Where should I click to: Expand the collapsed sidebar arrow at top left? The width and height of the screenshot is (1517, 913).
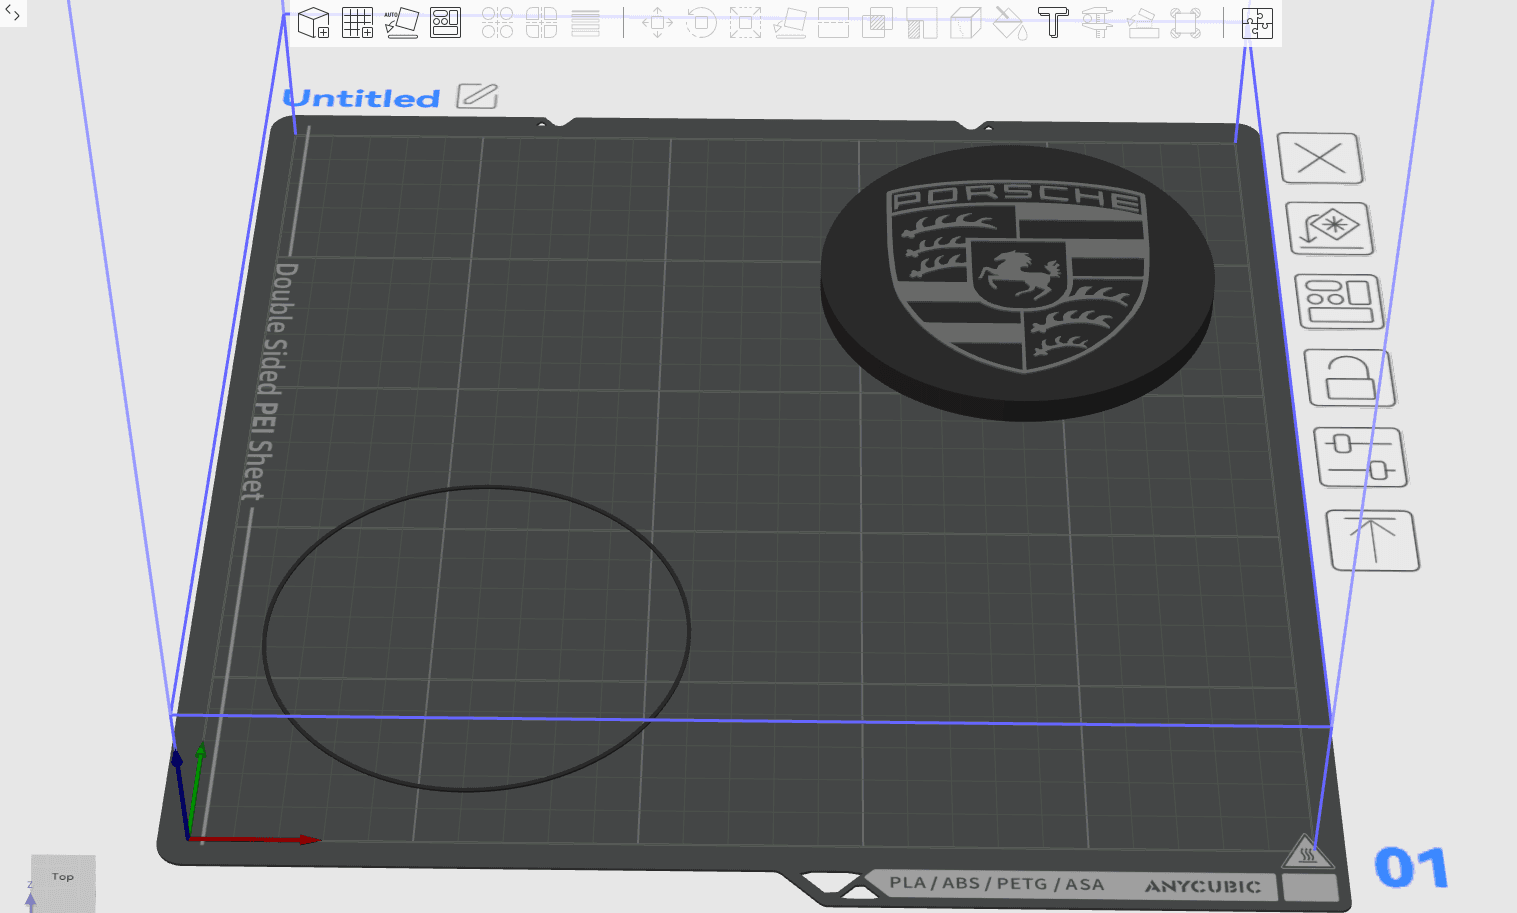point(12,13)
